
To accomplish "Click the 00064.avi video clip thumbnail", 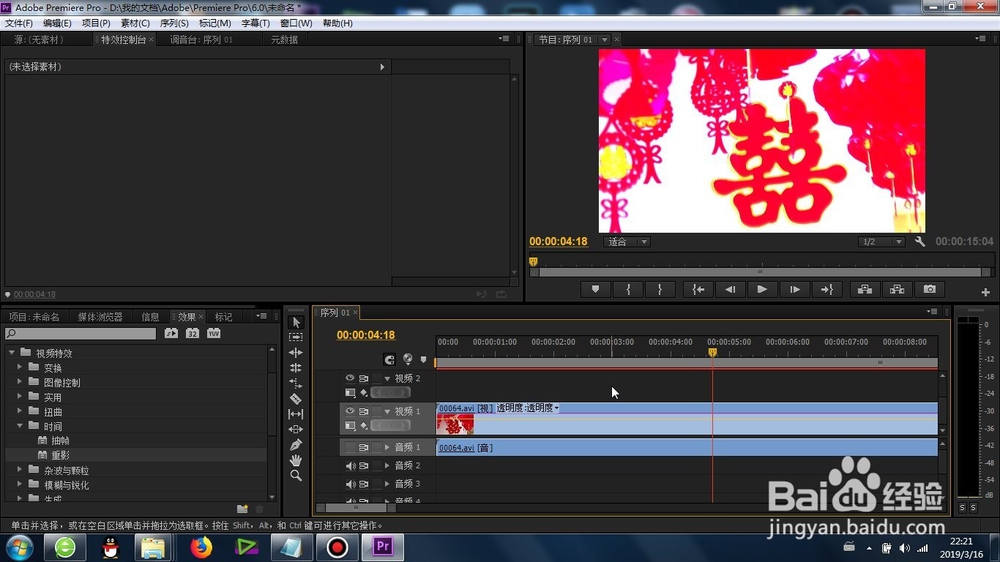I will click(455, 424).
